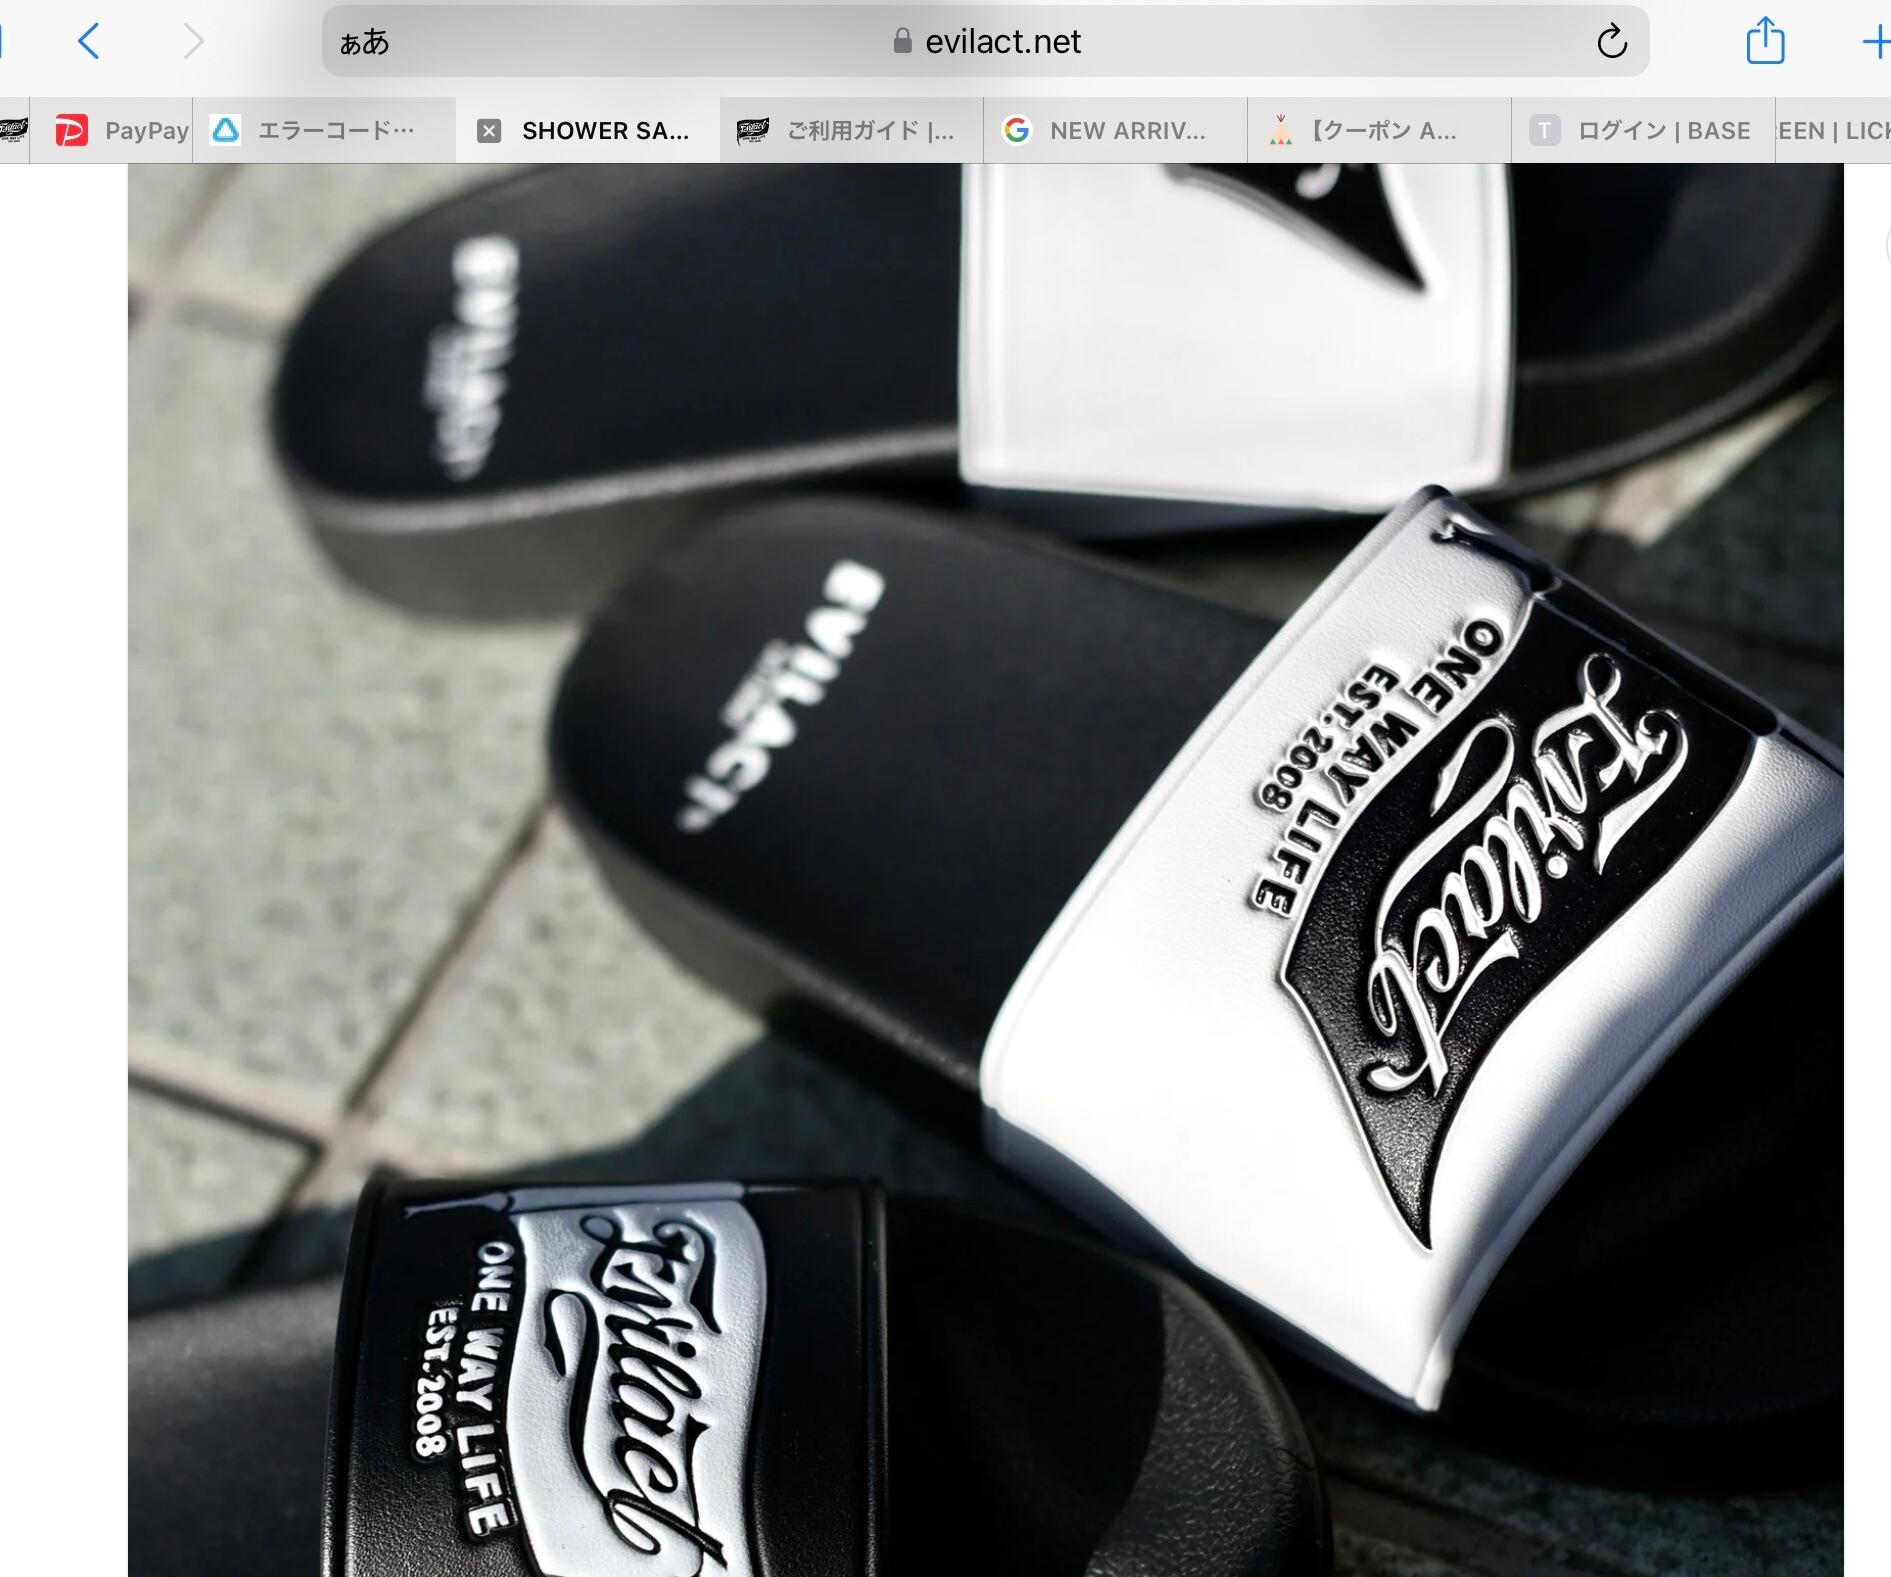
Task: Switch to the NEW ARRIV... Google tab
Action: pos(1116,130)
